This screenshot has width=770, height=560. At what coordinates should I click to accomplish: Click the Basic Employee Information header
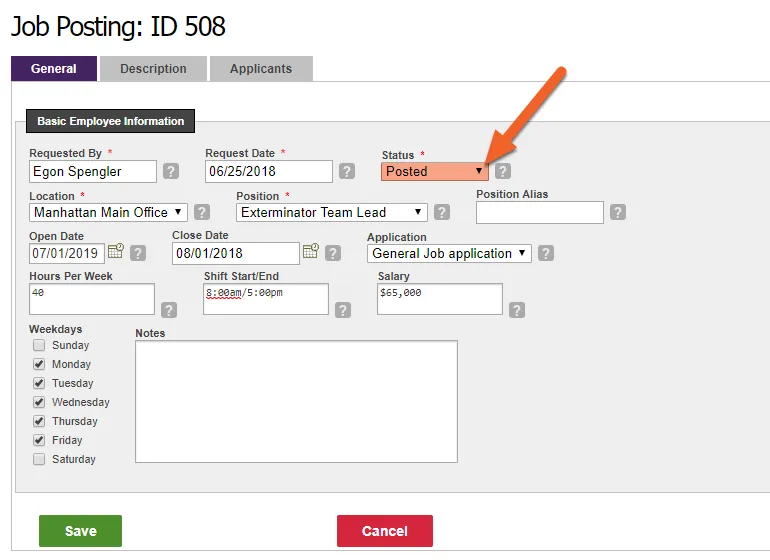click(x=110, y=121)
